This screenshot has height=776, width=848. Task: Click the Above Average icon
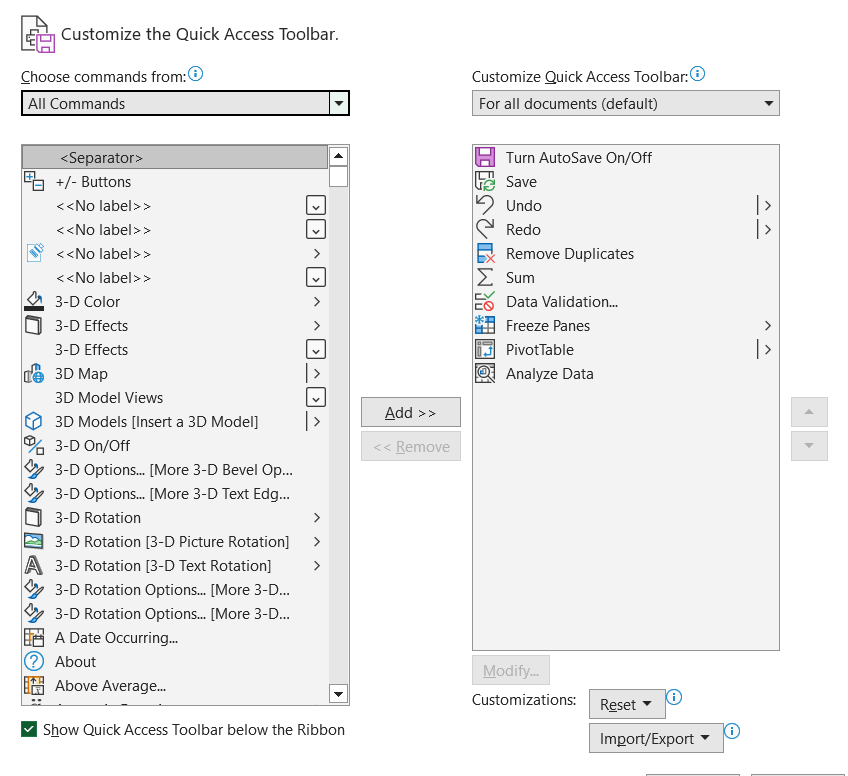pyautogui.click(x=34, y=685)
